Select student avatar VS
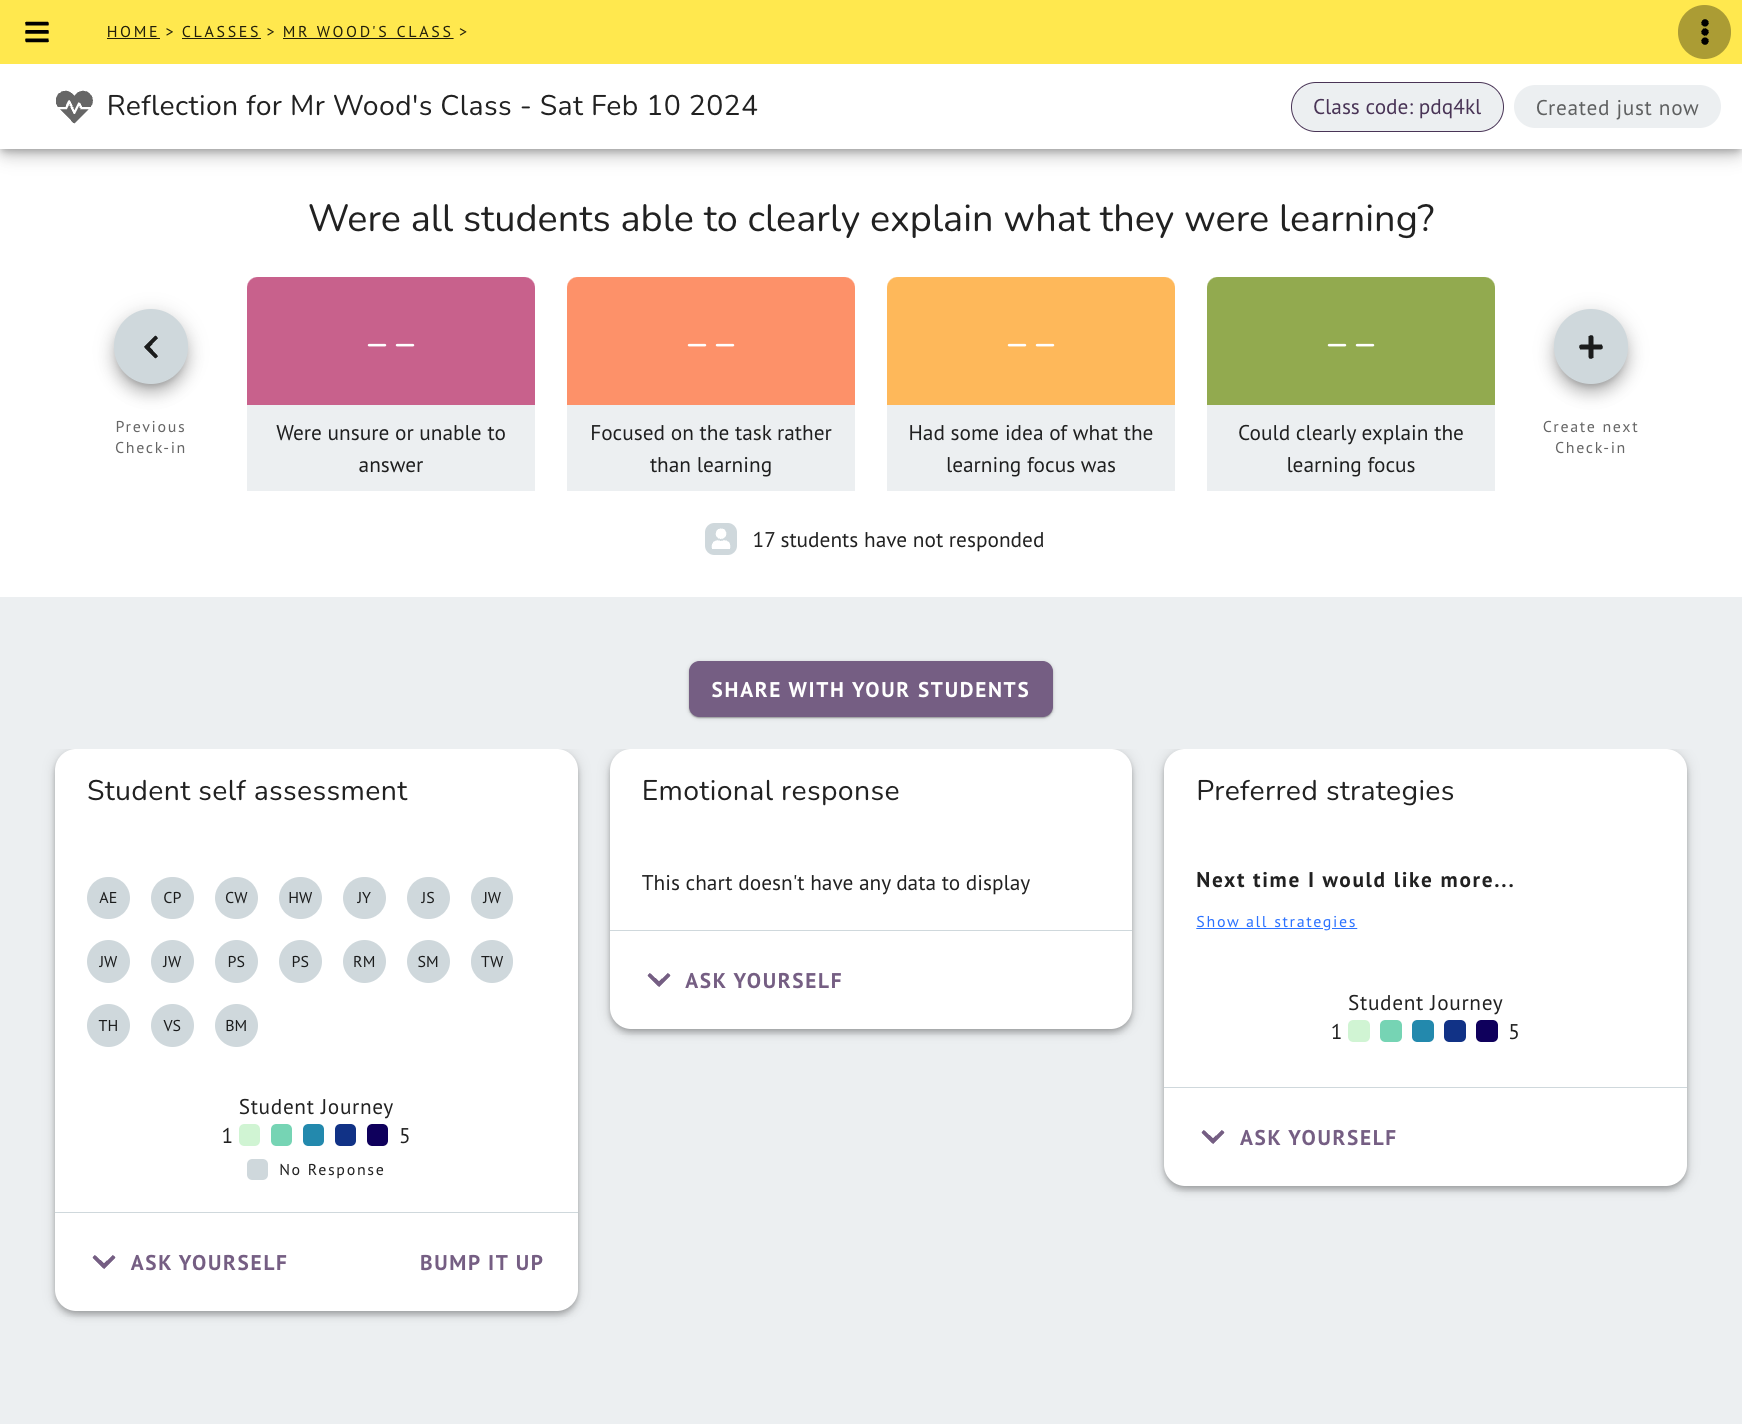 (172, 1026)
